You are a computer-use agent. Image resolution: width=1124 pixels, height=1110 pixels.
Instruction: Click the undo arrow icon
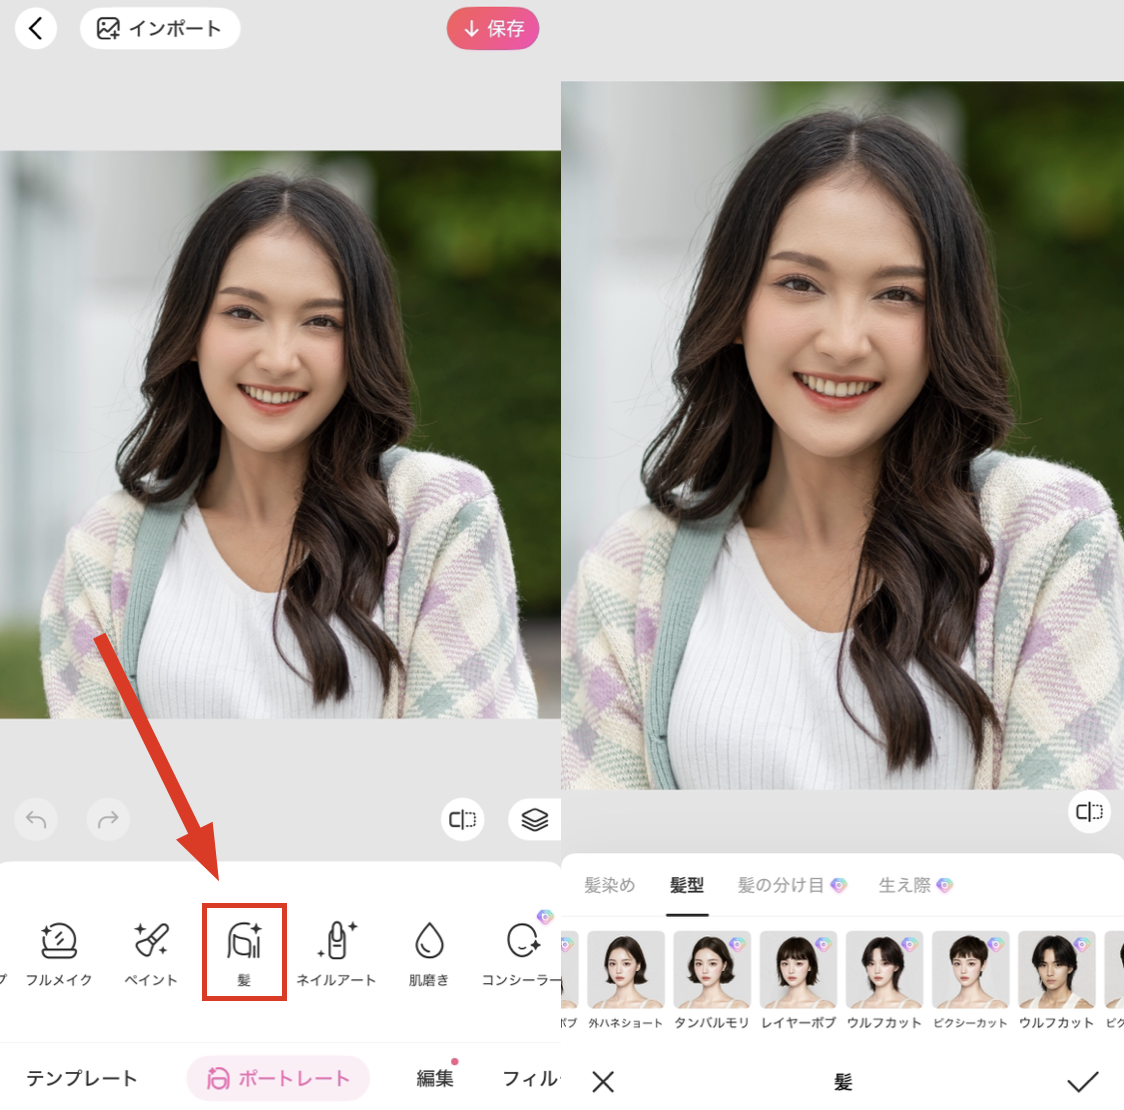click(36, 819)
